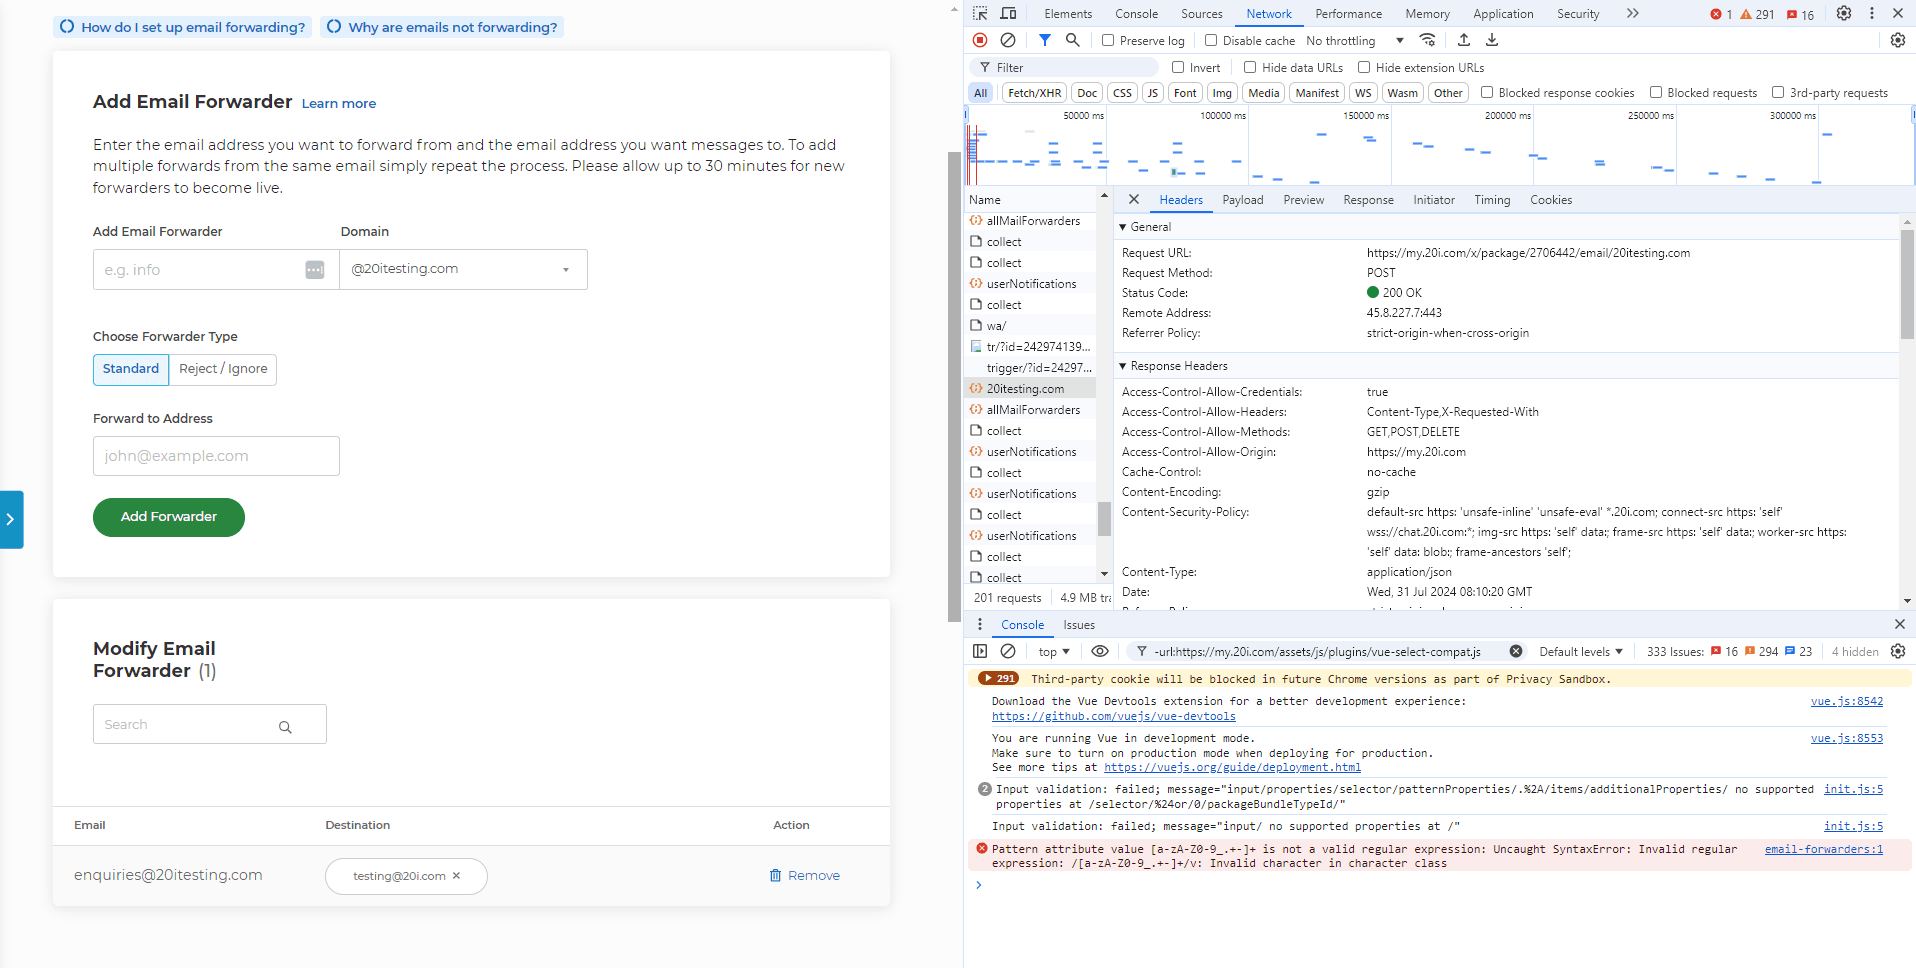
Task: Open DevTools three-dot customize menu
Action: pyautogui.click(x=1872, y=13)
